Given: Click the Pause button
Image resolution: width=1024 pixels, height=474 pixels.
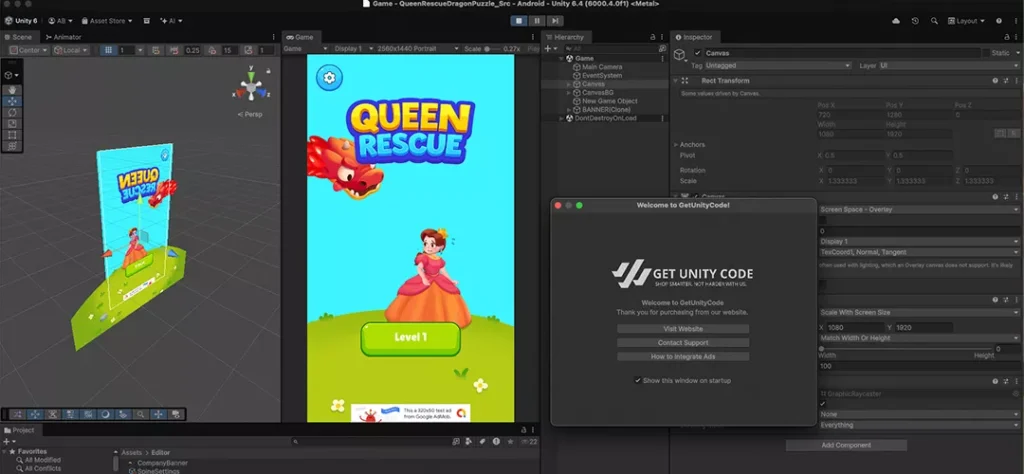Looking at the screenshot, I should [x=537, y=21].
